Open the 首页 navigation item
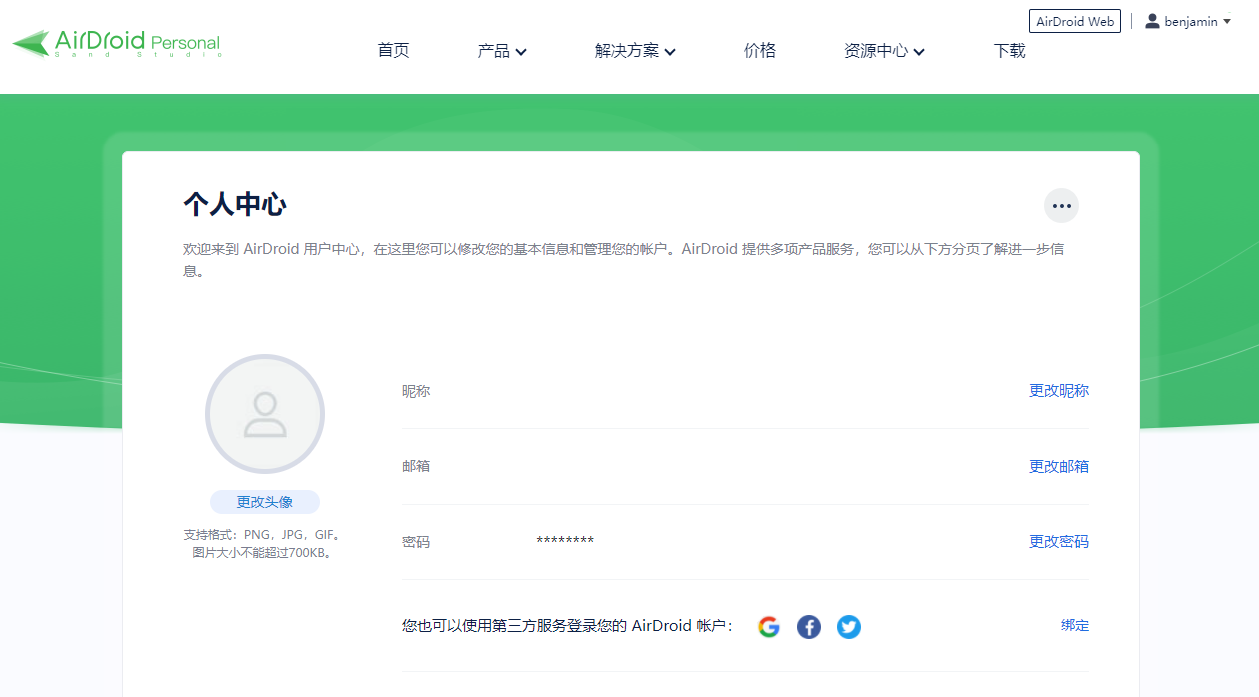 pyautogui.click(x=393, y=51)
